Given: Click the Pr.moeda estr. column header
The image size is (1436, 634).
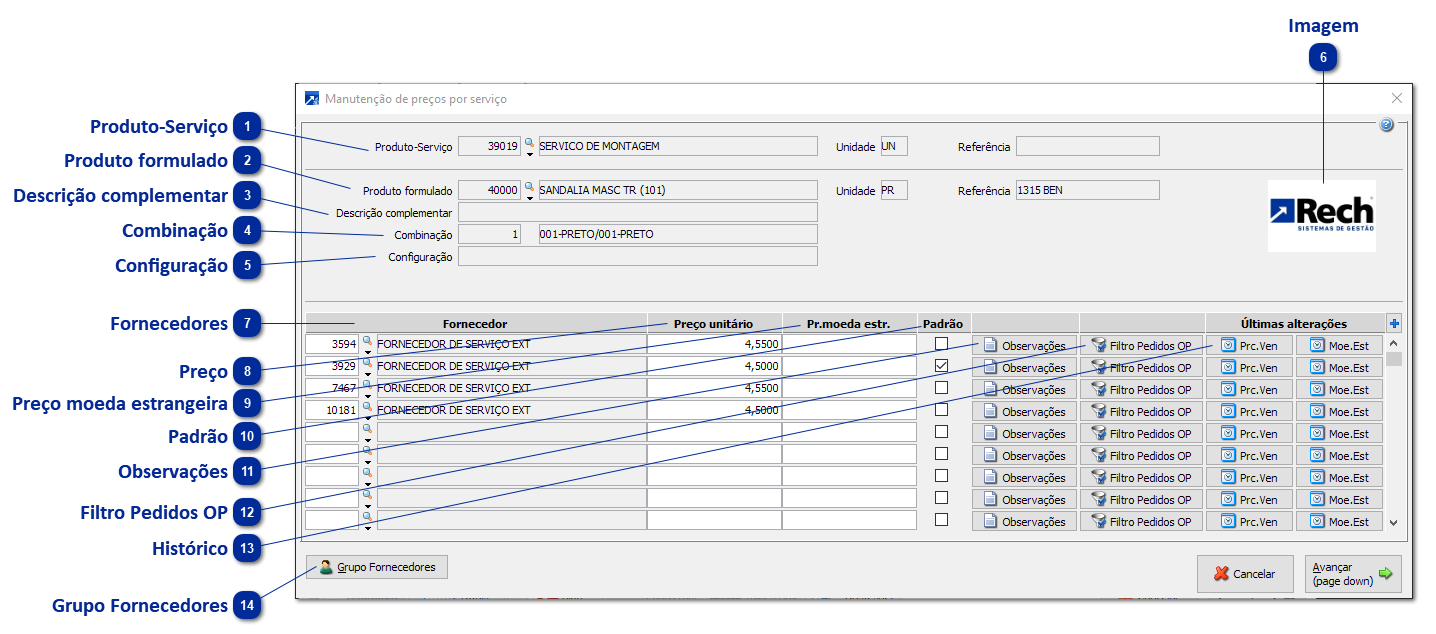Looking at the screenshot, I should pyautogui.click(x=849, y=324).
